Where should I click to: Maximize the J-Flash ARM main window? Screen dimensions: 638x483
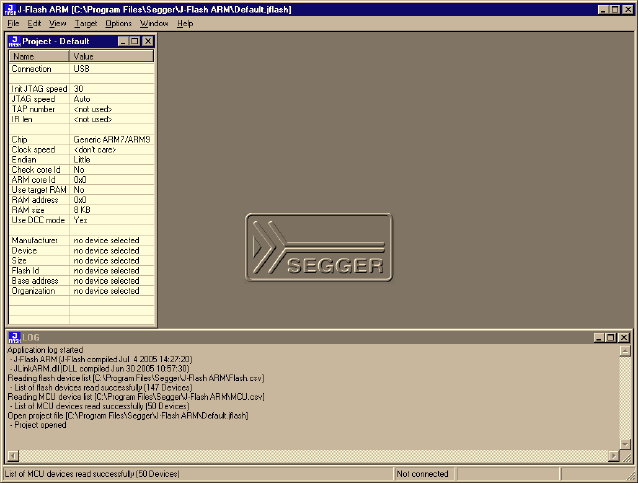615,10
